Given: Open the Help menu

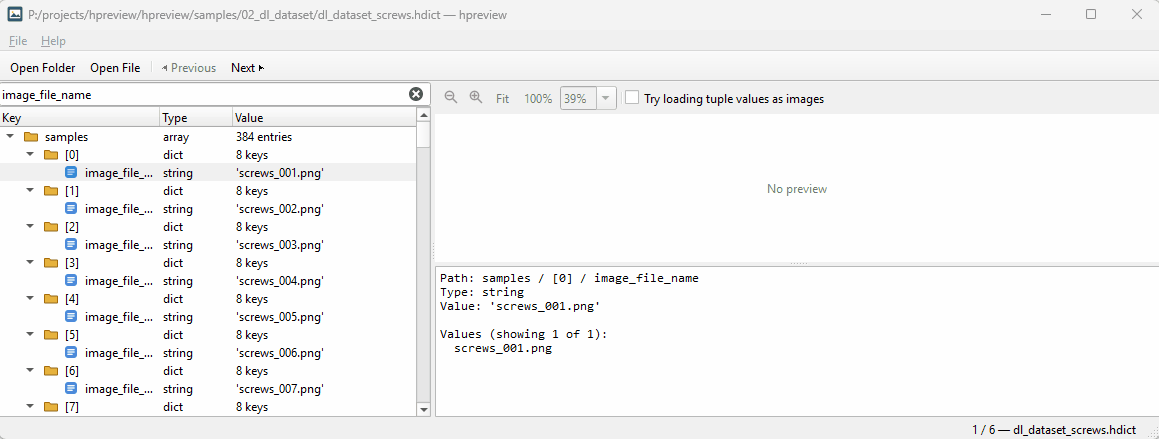Looking at the screenshot, I should click(x=53, y=41).
